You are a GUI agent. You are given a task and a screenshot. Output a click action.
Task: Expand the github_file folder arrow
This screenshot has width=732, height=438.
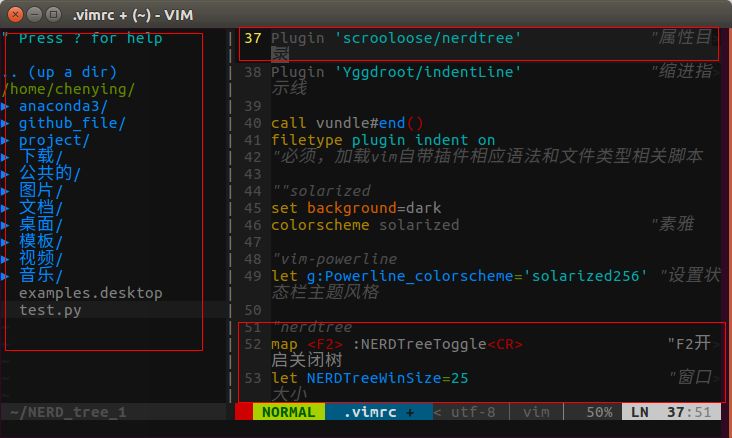[5, 123]
